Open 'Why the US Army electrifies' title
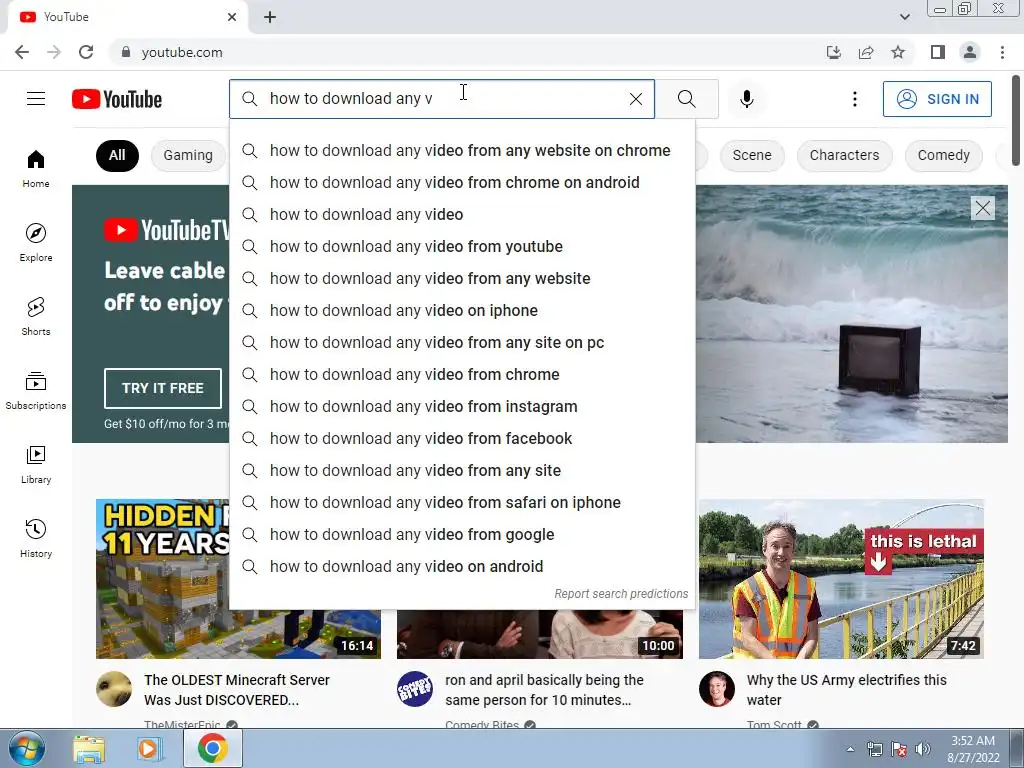1024x768 pixels. 846,690
